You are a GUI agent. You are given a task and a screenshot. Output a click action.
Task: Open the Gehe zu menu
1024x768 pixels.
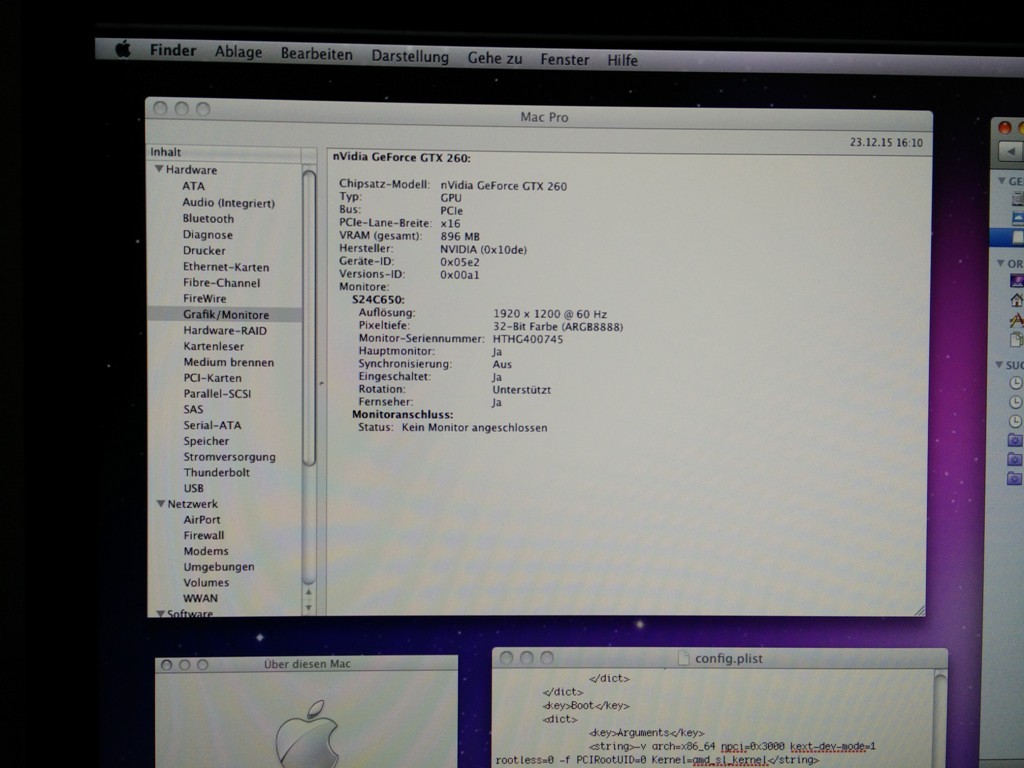pyautogui.click(x=495, y=58)
